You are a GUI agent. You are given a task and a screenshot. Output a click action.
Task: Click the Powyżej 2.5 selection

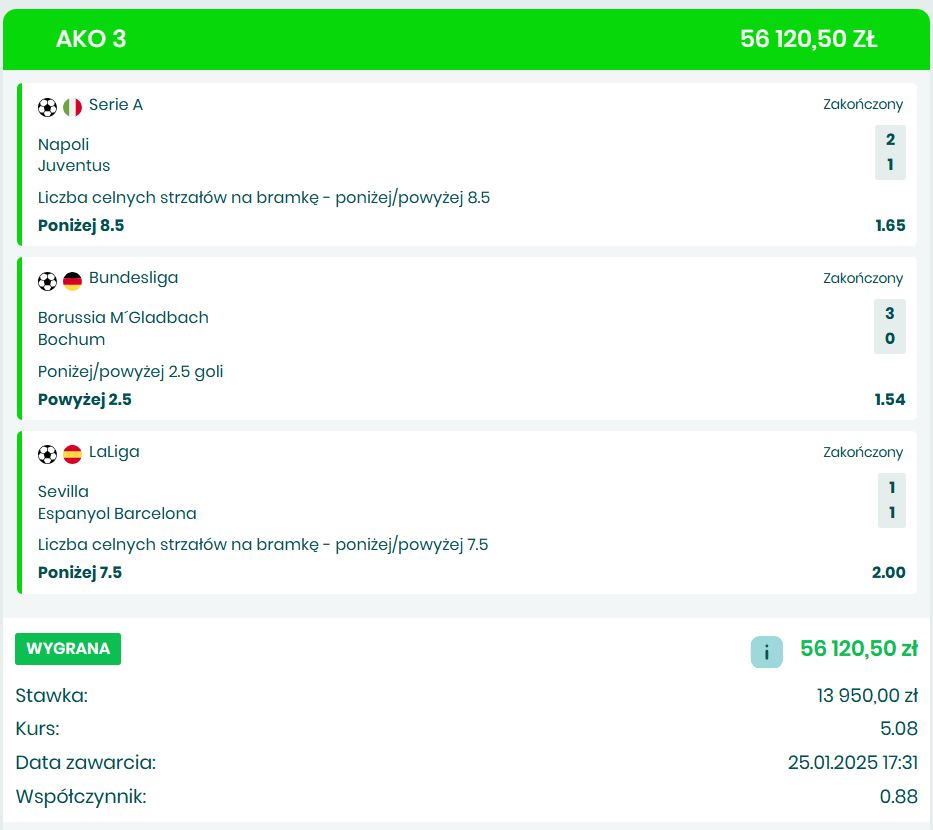tap(85, 400)
